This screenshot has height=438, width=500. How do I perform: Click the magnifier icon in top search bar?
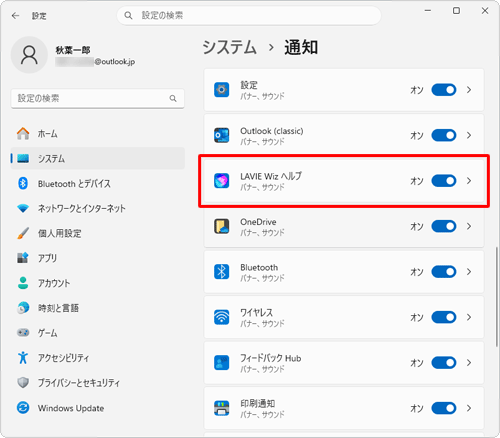pos(128,15)
